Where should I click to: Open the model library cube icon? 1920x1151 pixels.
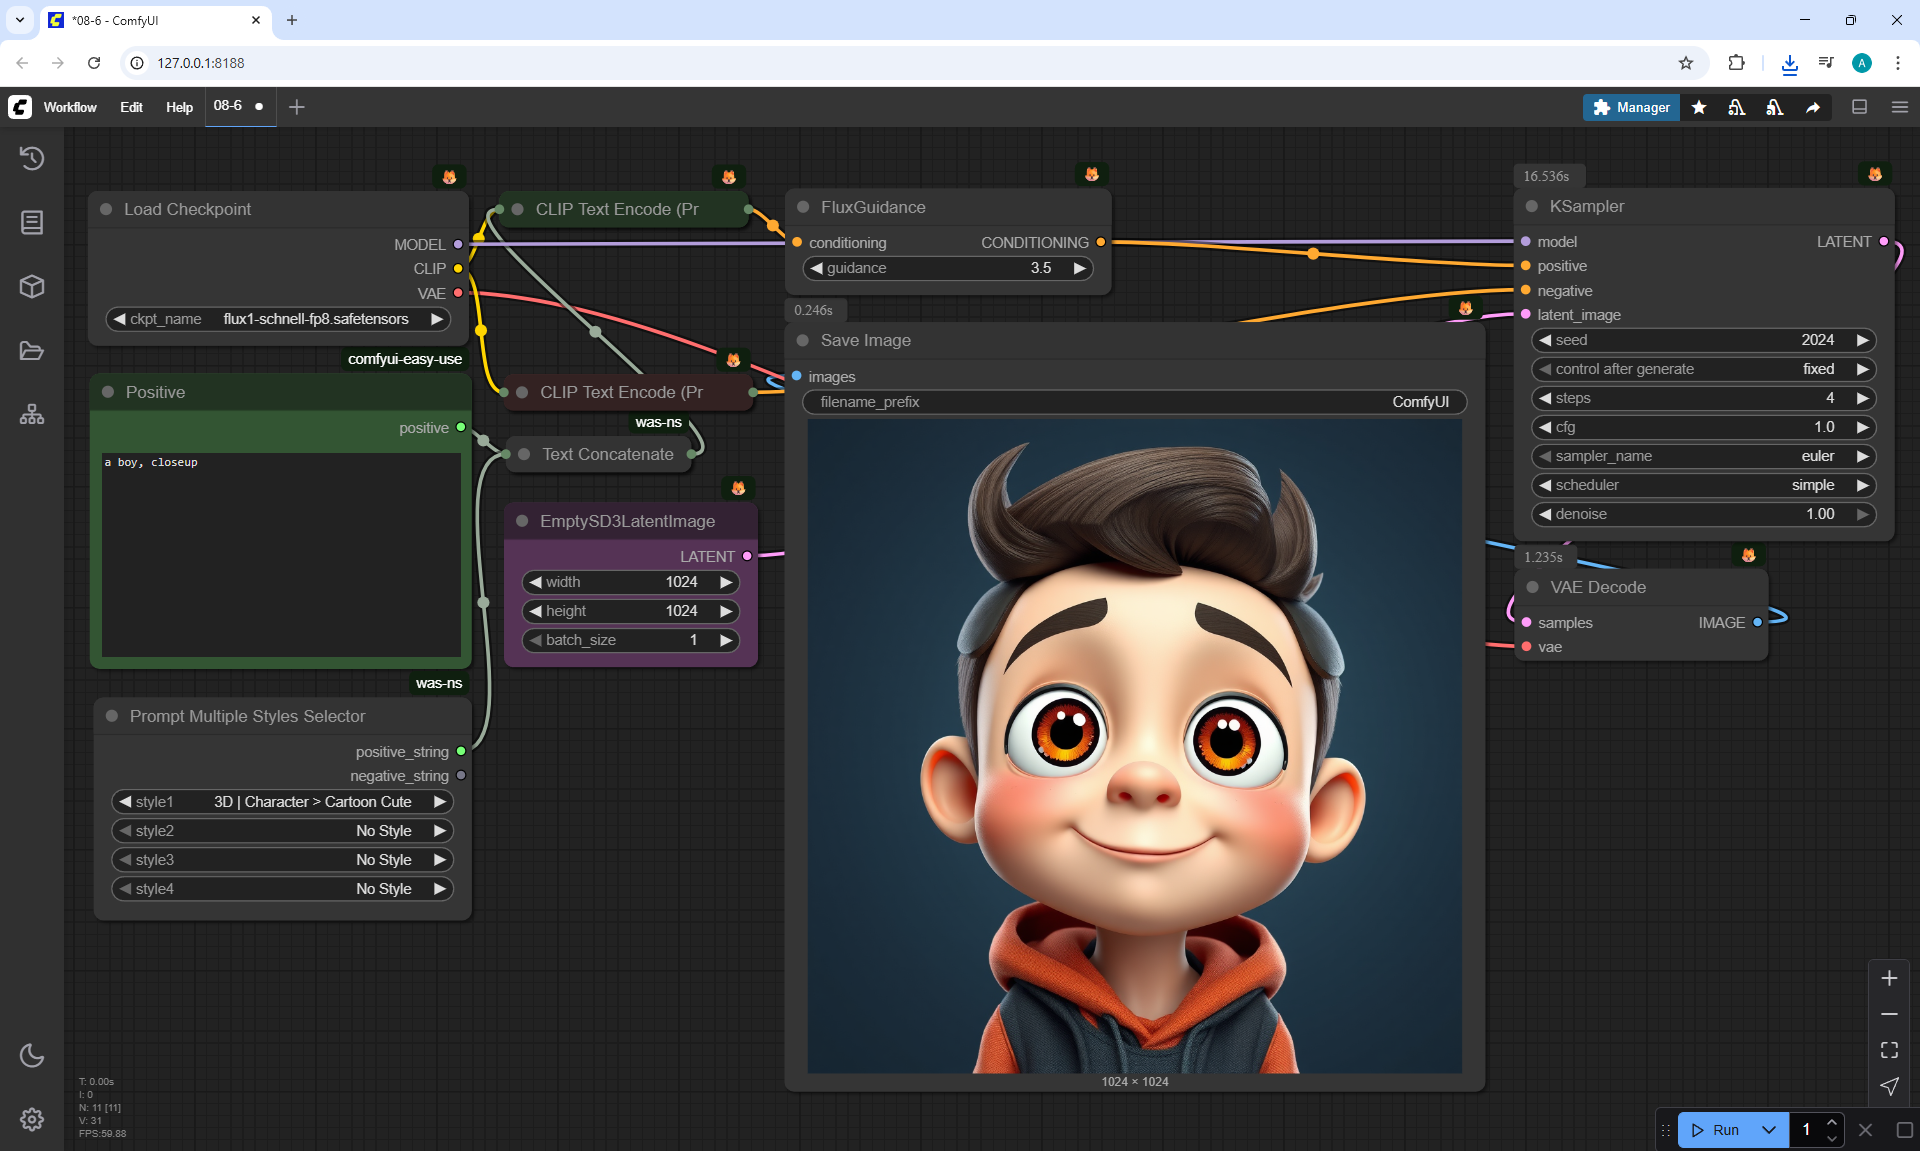(32, 287)
